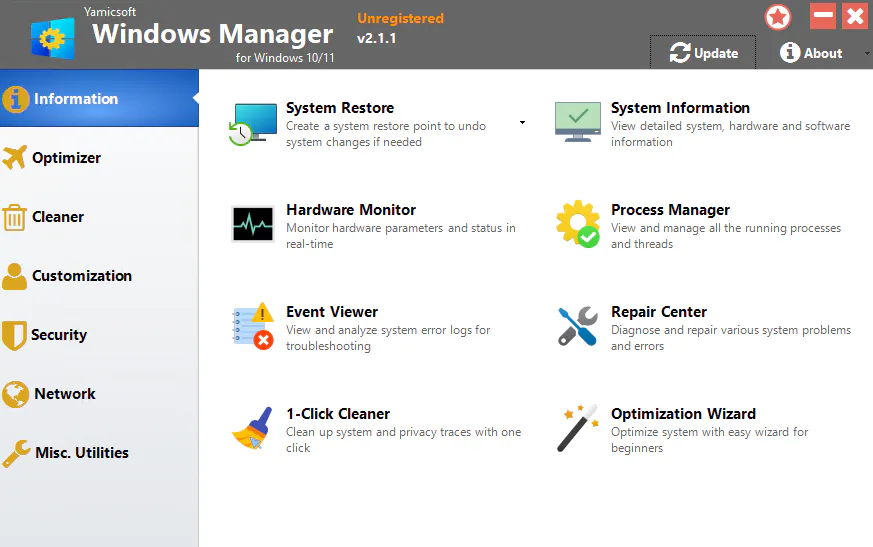Click 'View and manage all the running' description
873x547 pixels.
725,236
